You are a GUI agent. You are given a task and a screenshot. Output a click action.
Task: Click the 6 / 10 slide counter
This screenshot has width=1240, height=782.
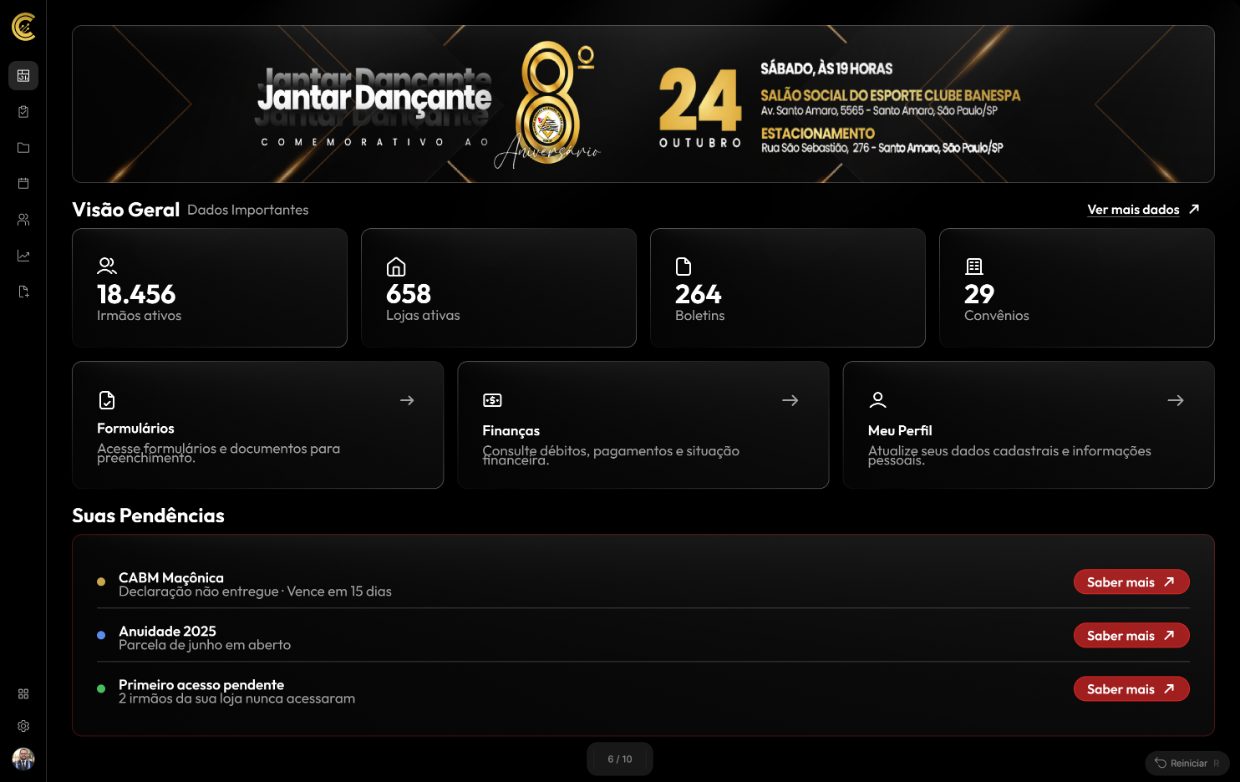point(620,759)
